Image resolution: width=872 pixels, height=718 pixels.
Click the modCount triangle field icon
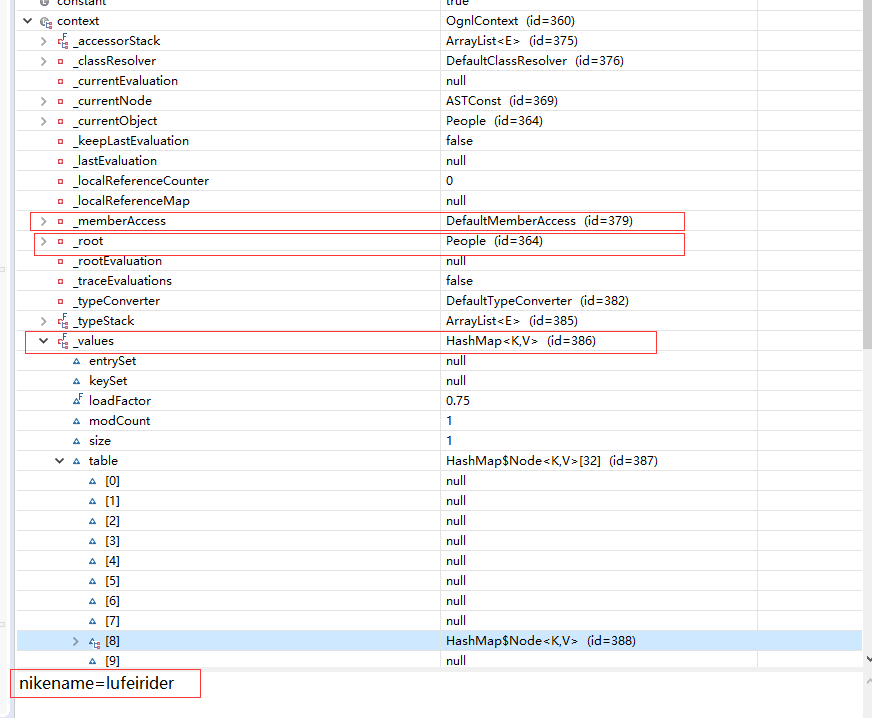tap(77, 422)
